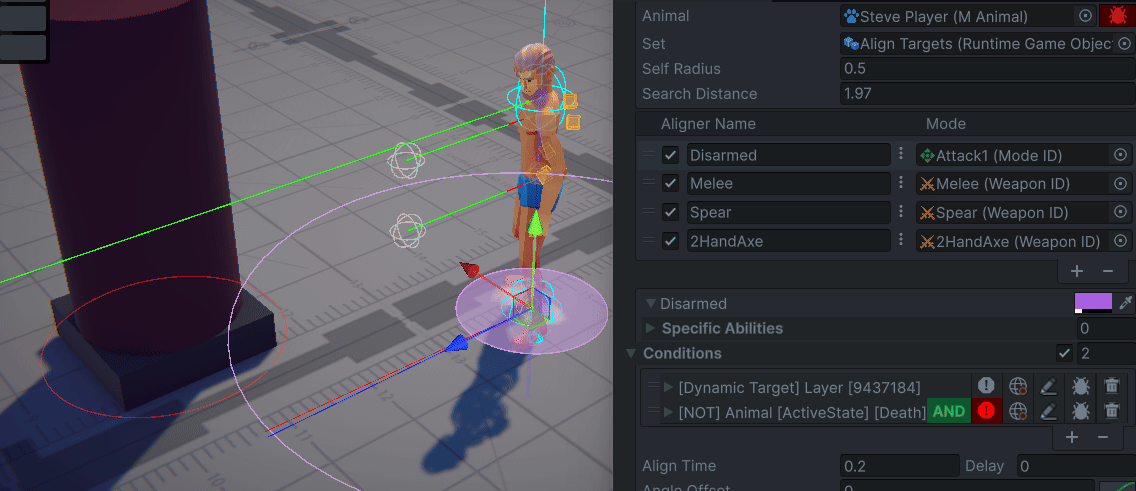The height and width of the screenshot is (491, 1136).
Task: Open options menu for Spear aligner
Action: [901, 212]
